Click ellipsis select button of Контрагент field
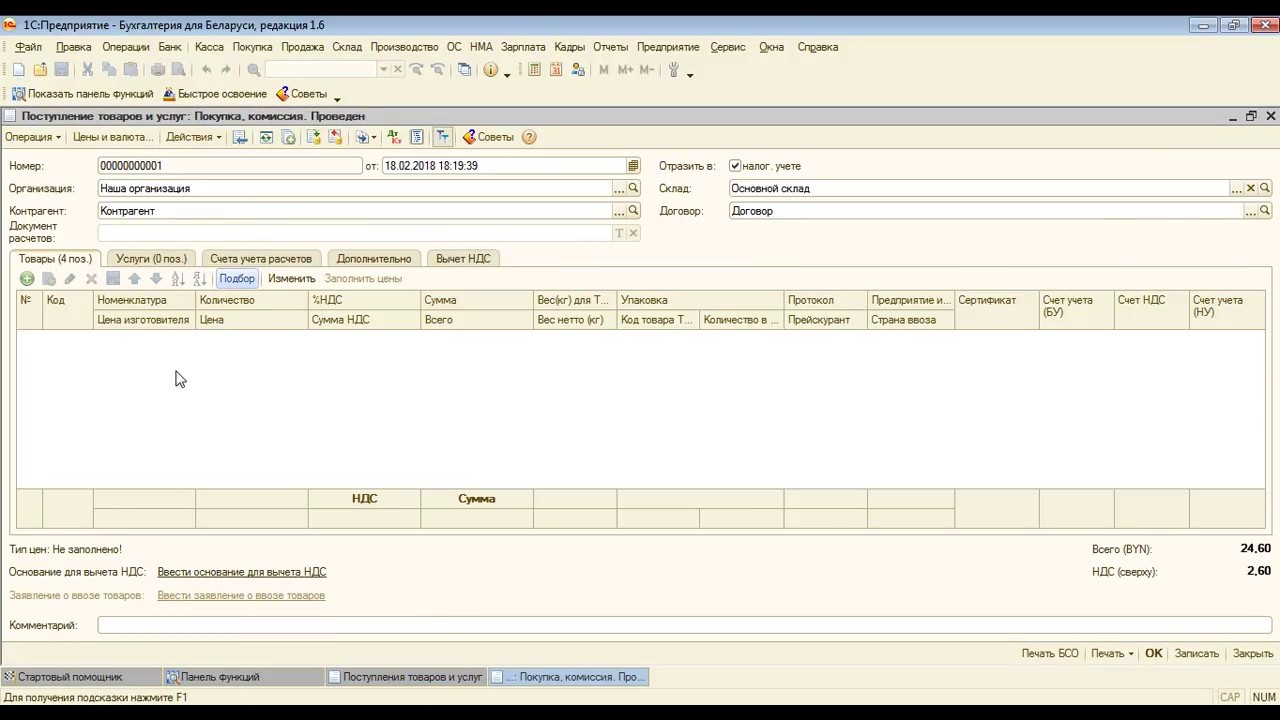The height and width of the screenshot is (720, 1280). pos(619,211)
